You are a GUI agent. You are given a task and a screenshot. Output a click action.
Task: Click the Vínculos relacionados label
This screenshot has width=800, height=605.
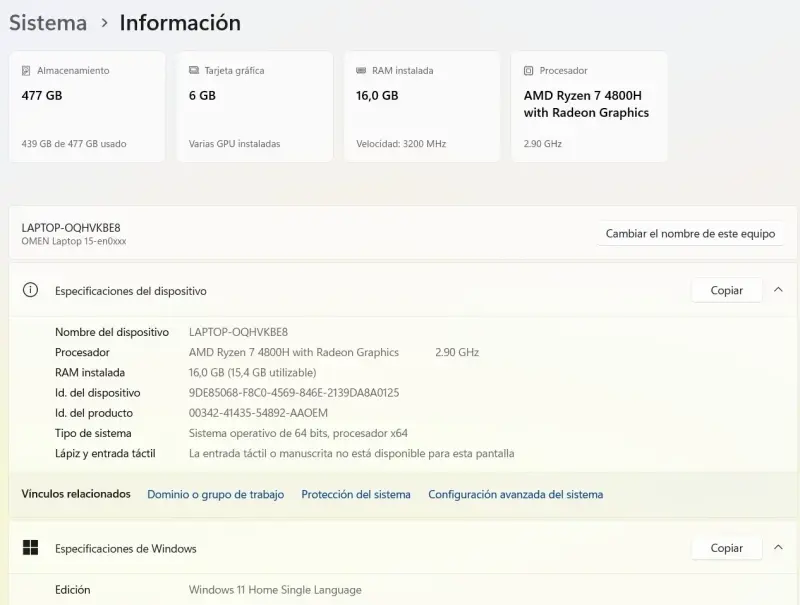tap(76, 494)
